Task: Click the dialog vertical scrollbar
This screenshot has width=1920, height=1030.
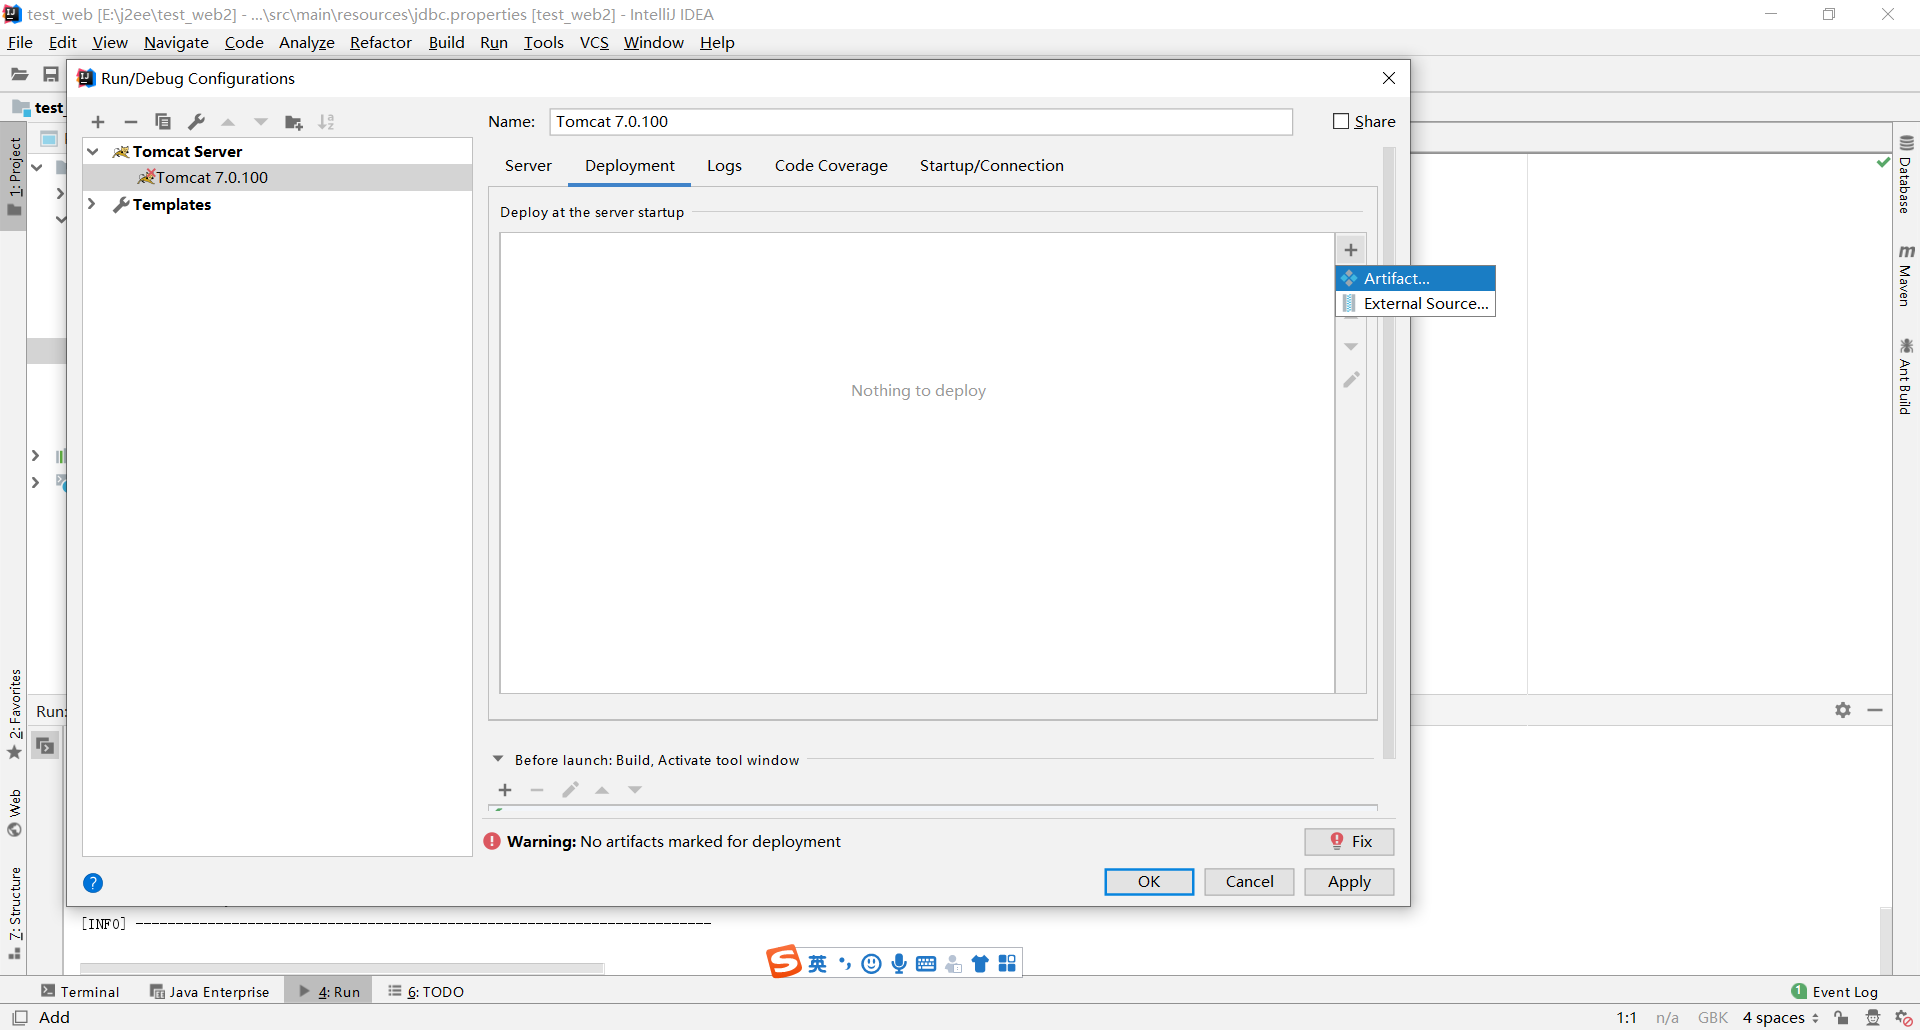Action: (x=1389, y=453)
